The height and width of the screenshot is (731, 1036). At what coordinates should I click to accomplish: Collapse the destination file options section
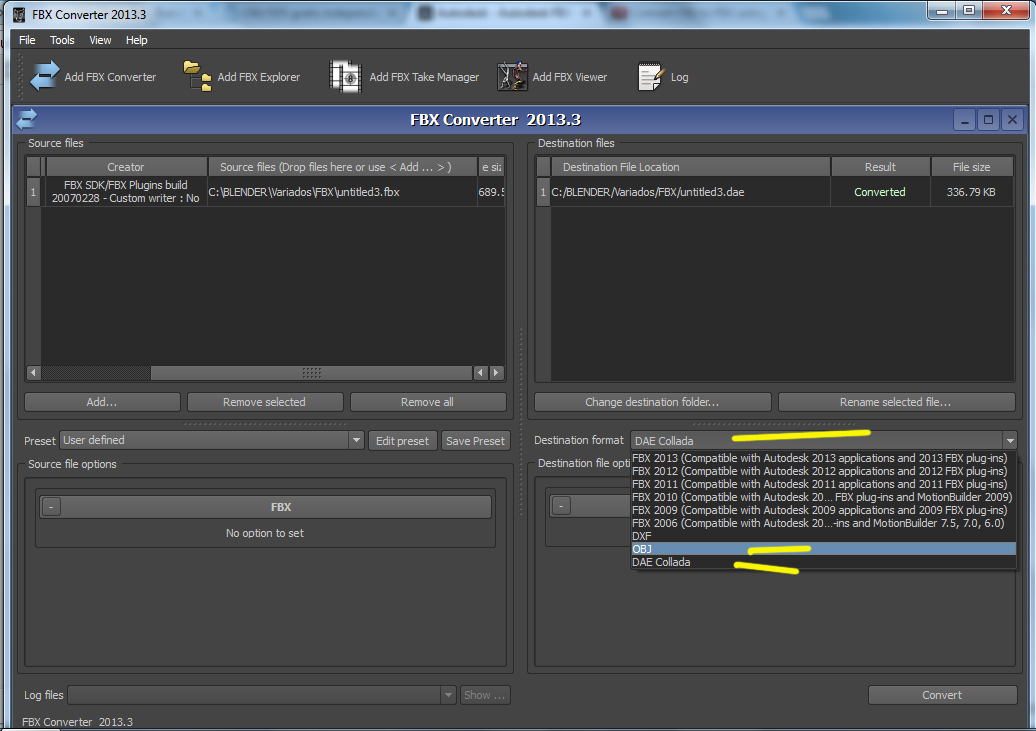pyautogui.click(x=561, y=506)
